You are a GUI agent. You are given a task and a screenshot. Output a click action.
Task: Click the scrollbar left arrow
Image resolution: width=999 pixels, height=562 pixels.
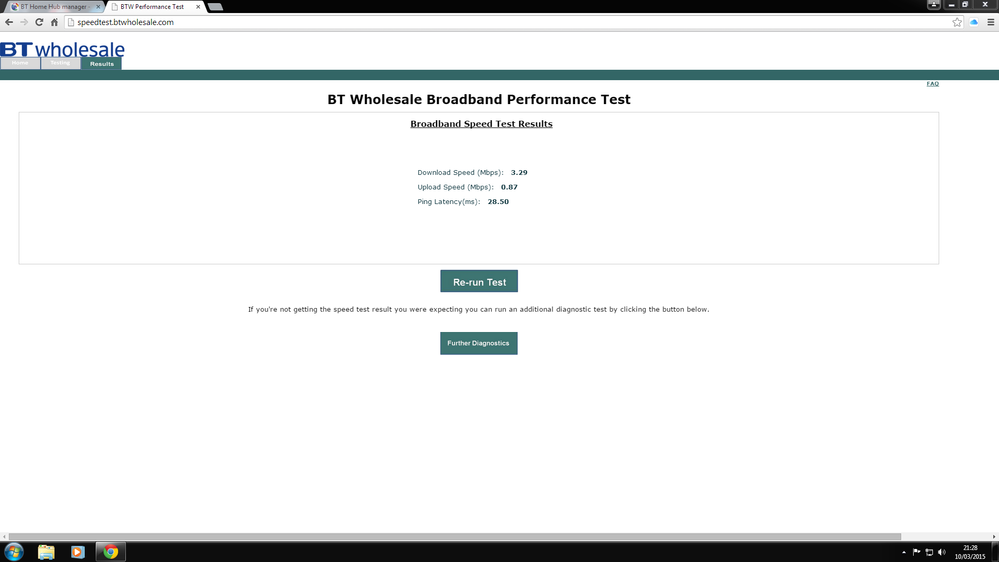[x=4, y=537]
